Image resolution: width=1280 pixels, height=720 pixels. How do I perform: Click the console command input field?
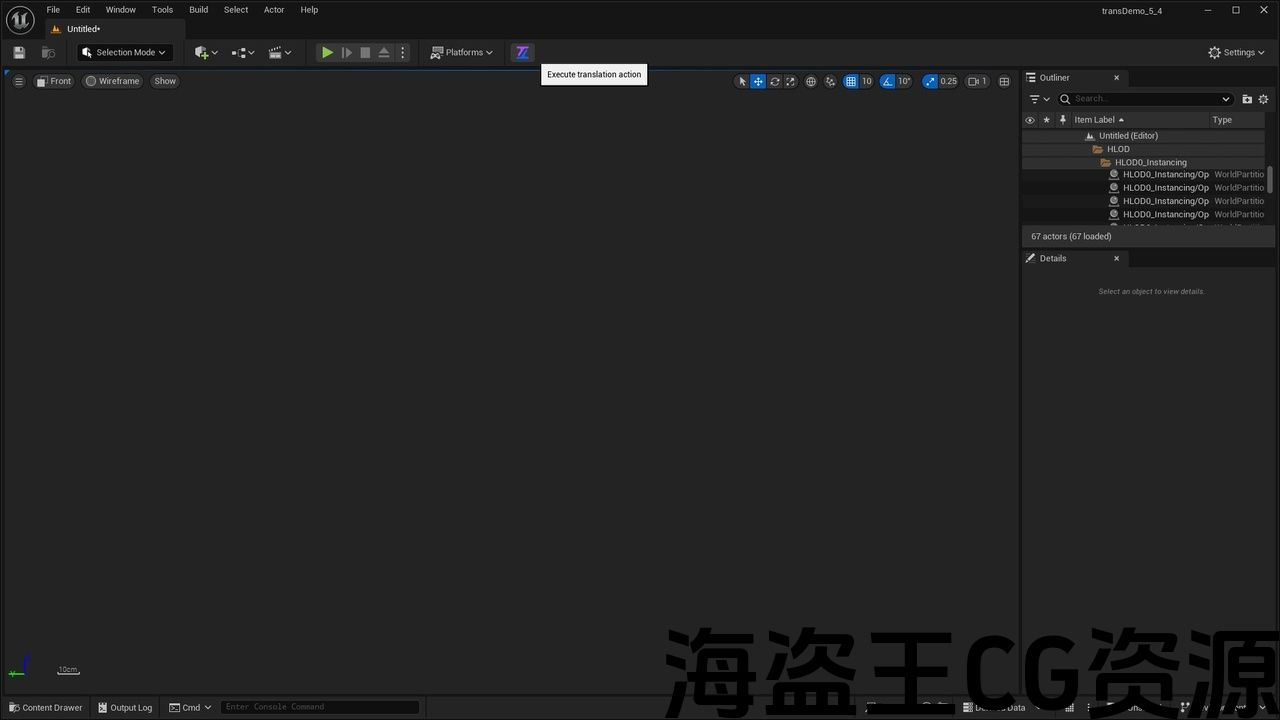[320, 708]
